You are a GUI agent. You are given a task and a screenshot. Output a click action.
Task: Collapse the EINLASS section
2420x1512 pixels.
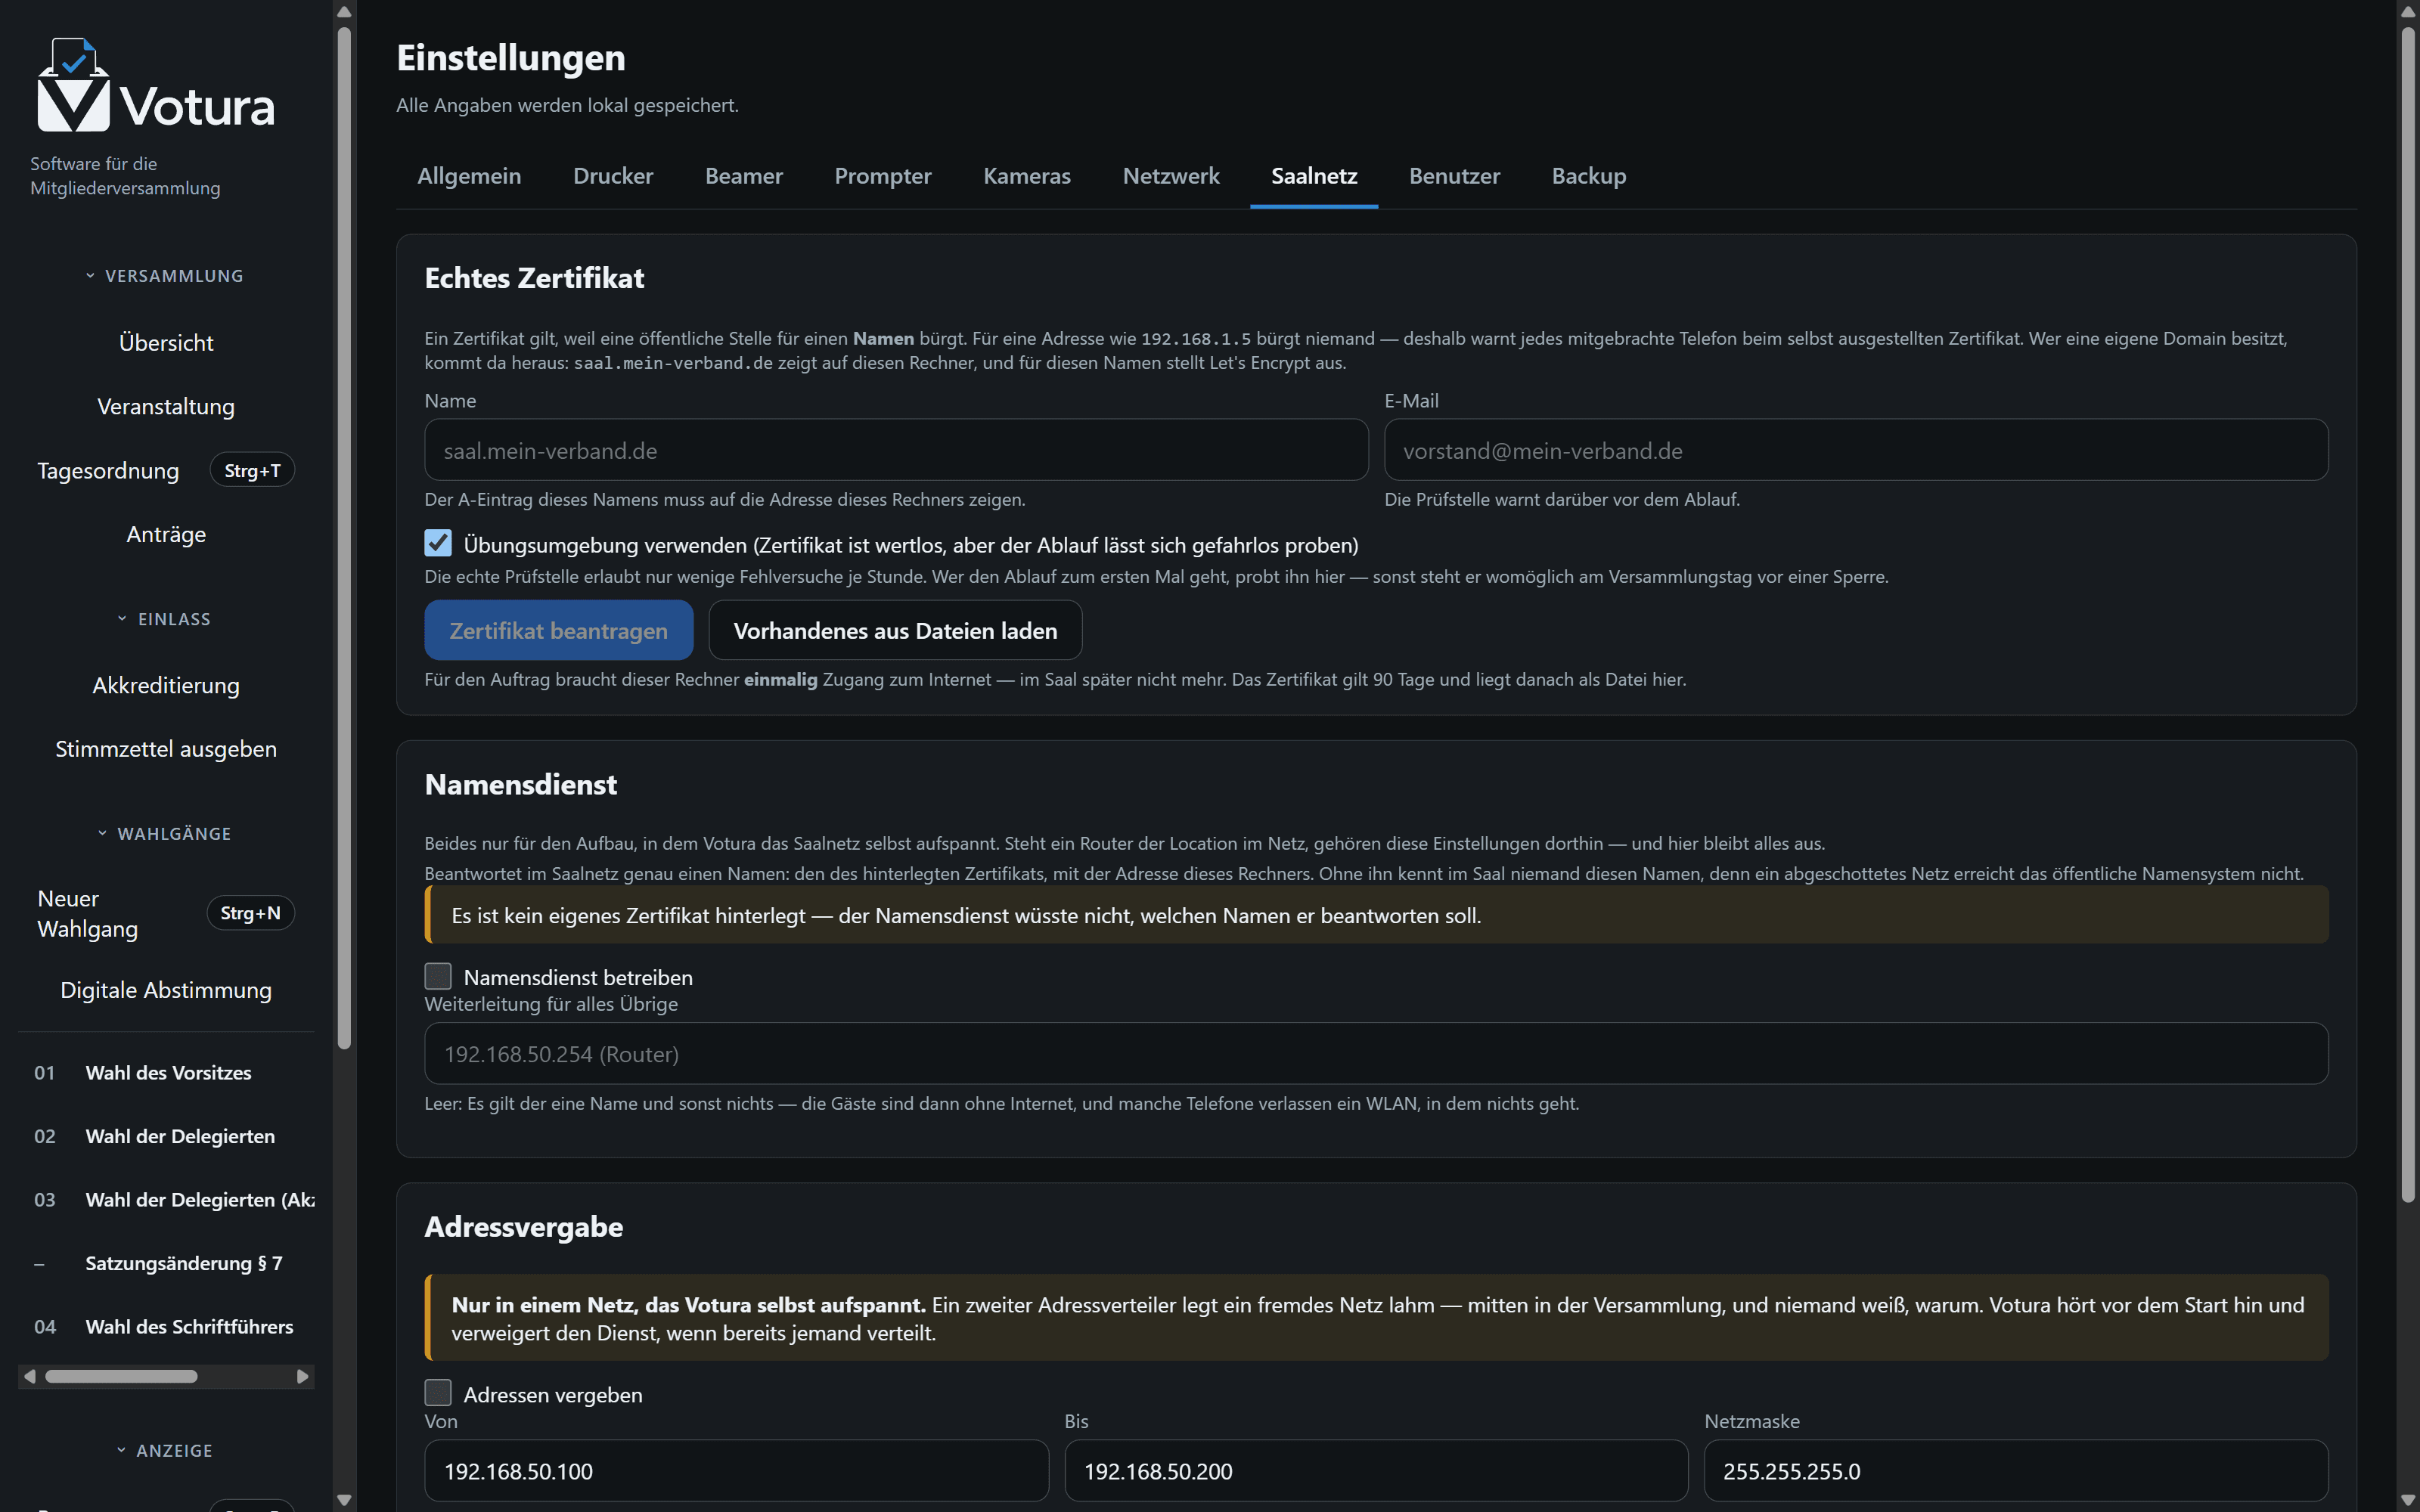[166, 619]
